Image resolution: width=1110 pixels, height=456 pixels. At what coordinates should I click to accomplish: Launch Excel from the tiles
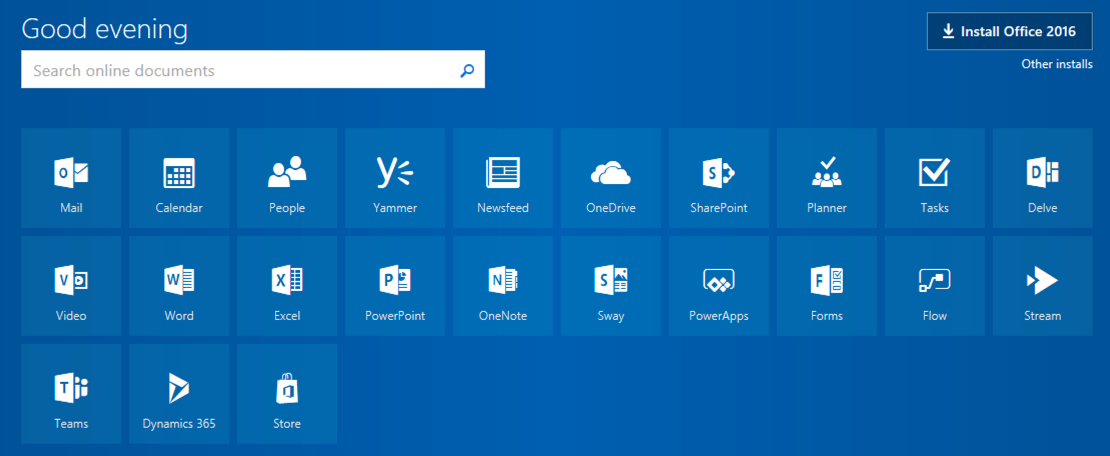click(287, 286)
